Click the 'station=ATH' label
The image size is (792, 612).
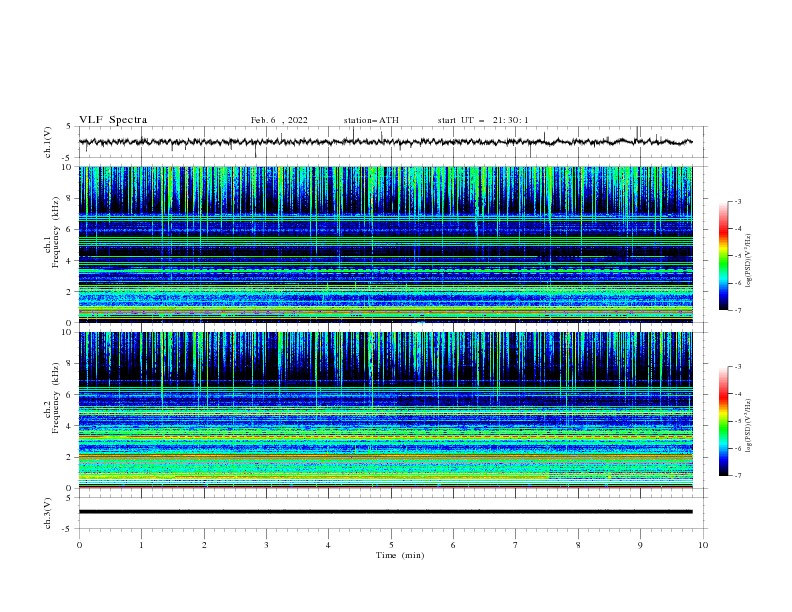coord(371,120)
